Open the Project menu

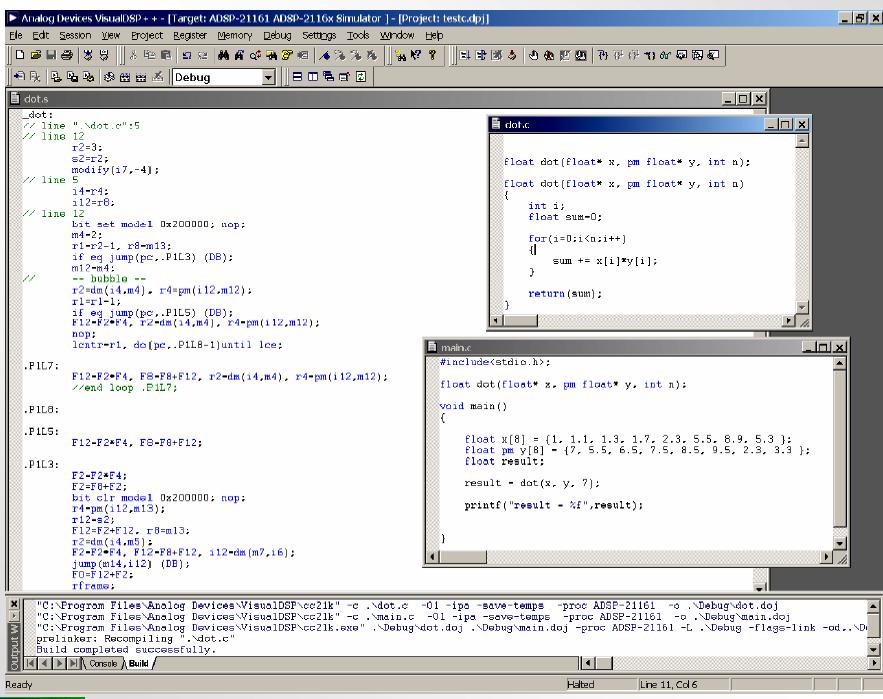[146, 35]
